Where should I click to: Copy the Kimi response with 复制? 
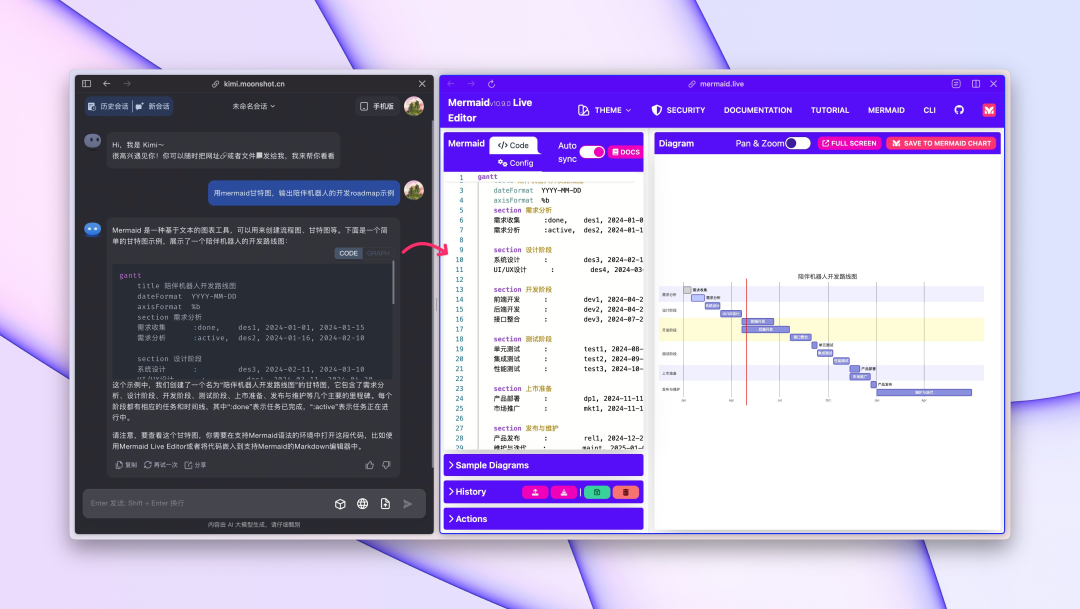coord(126,465)
